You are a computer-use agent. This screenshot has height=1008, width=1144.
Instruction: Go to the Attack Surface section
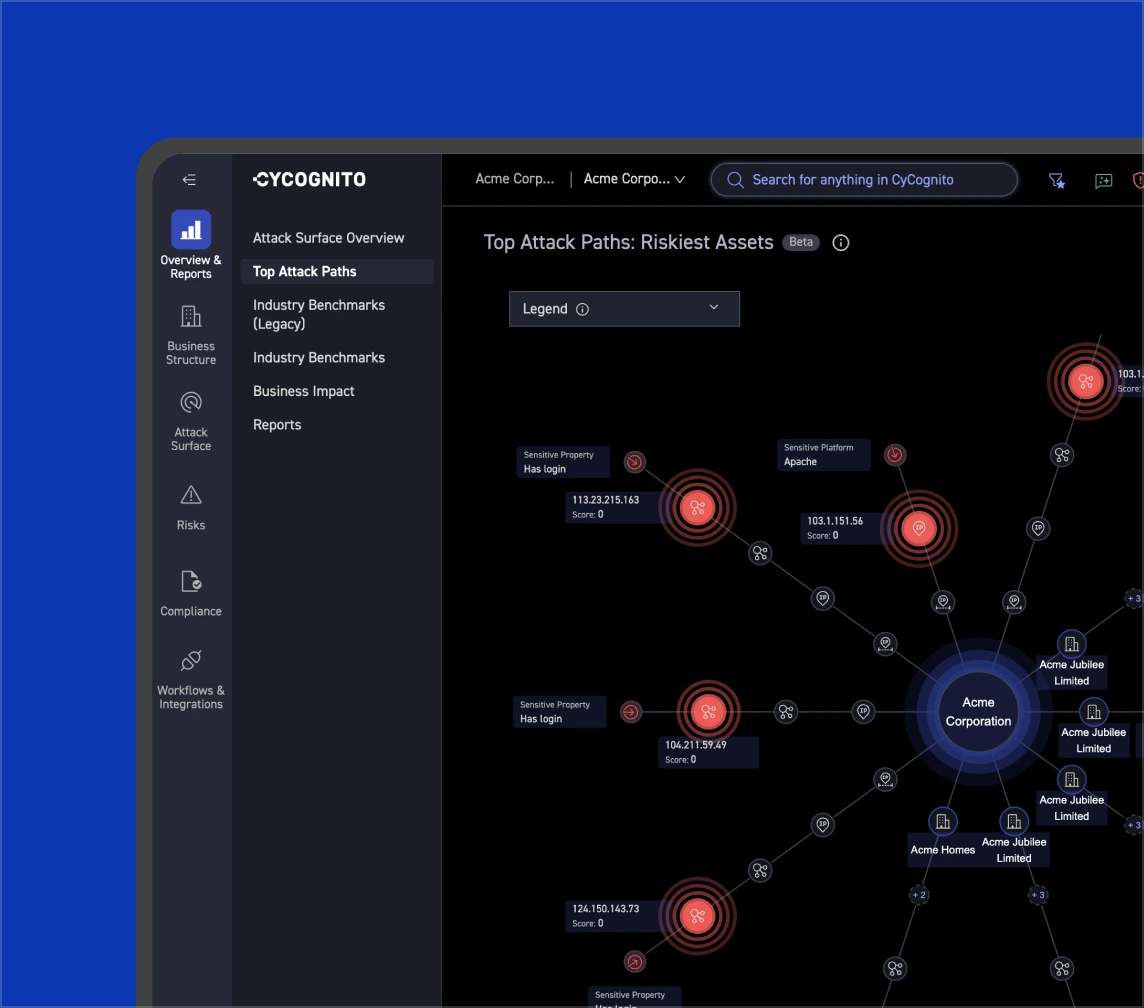point(190,421)
